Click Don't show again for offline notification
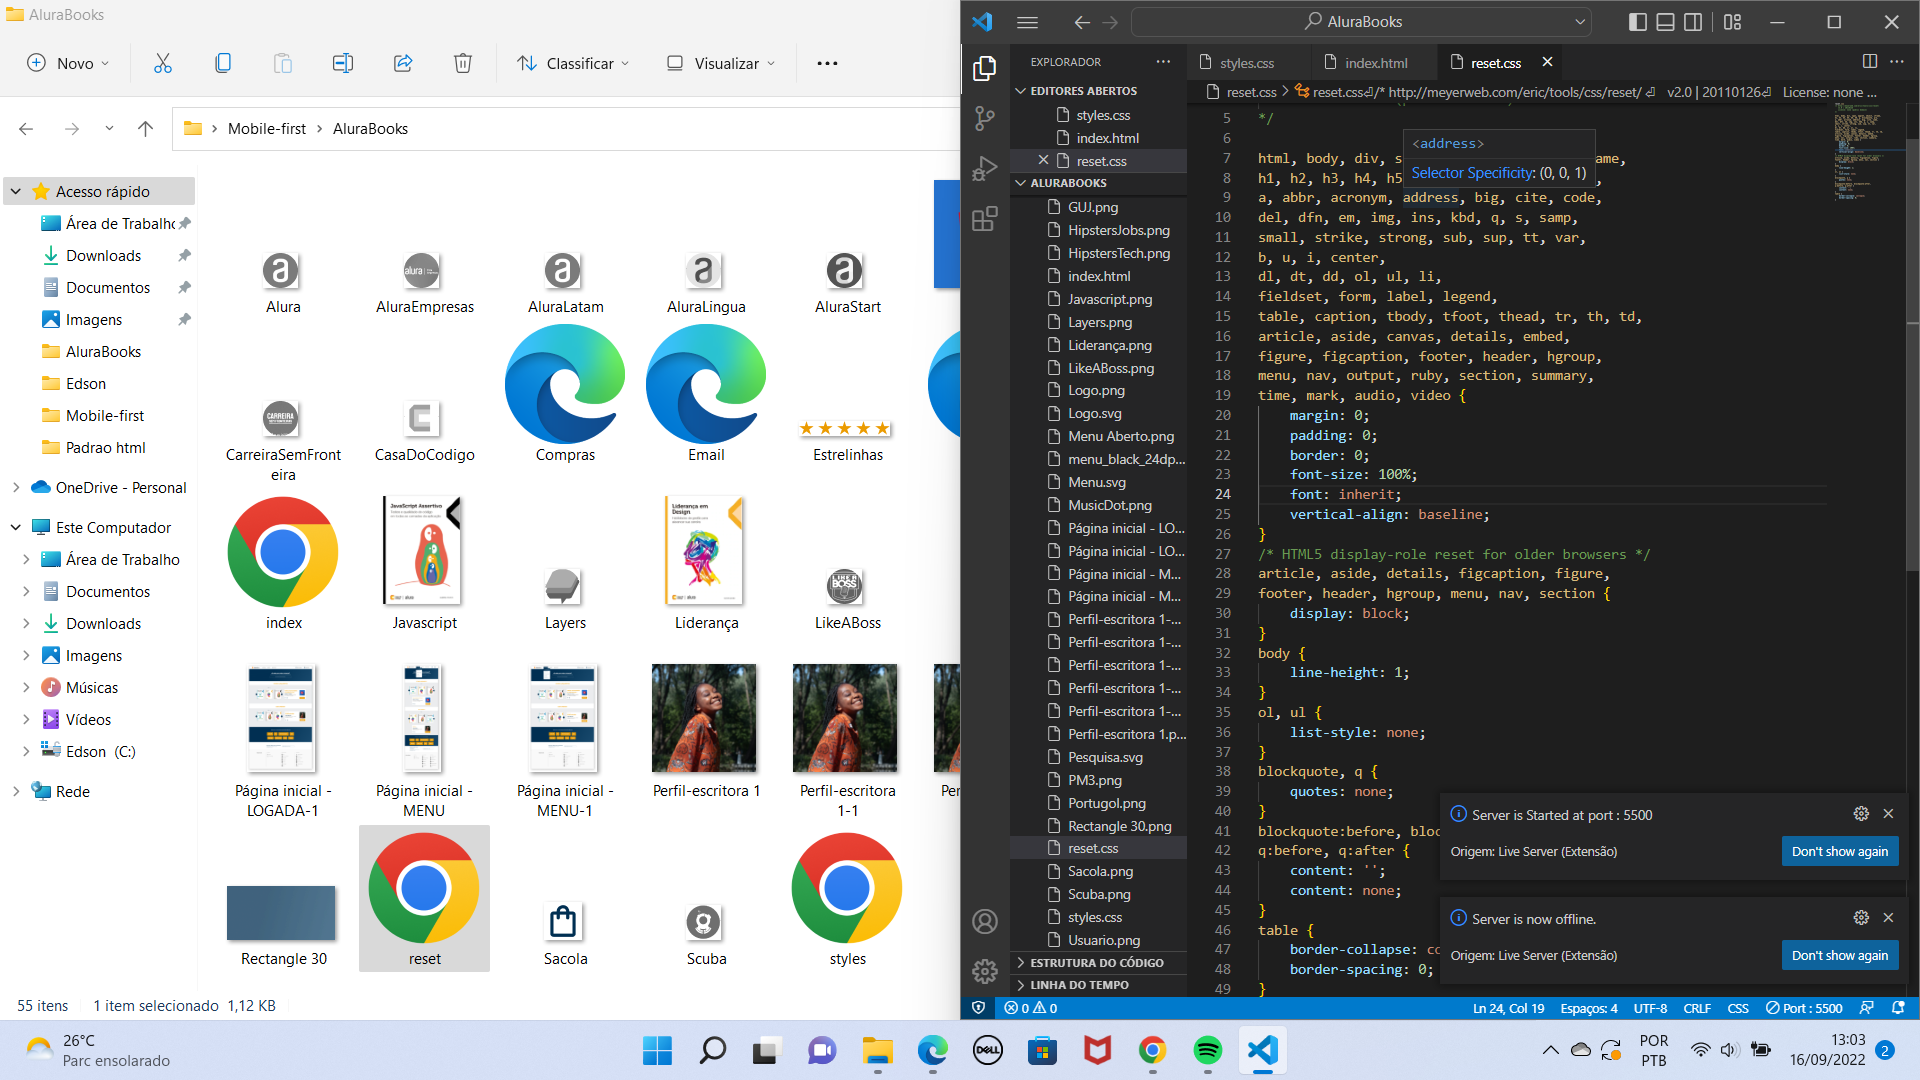This screenshot has height=1080, width=1920. click(x=1841, y=953)
